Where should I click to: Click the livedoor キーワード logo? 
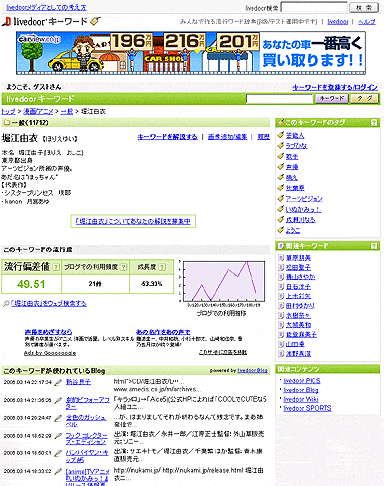(45, 22)
